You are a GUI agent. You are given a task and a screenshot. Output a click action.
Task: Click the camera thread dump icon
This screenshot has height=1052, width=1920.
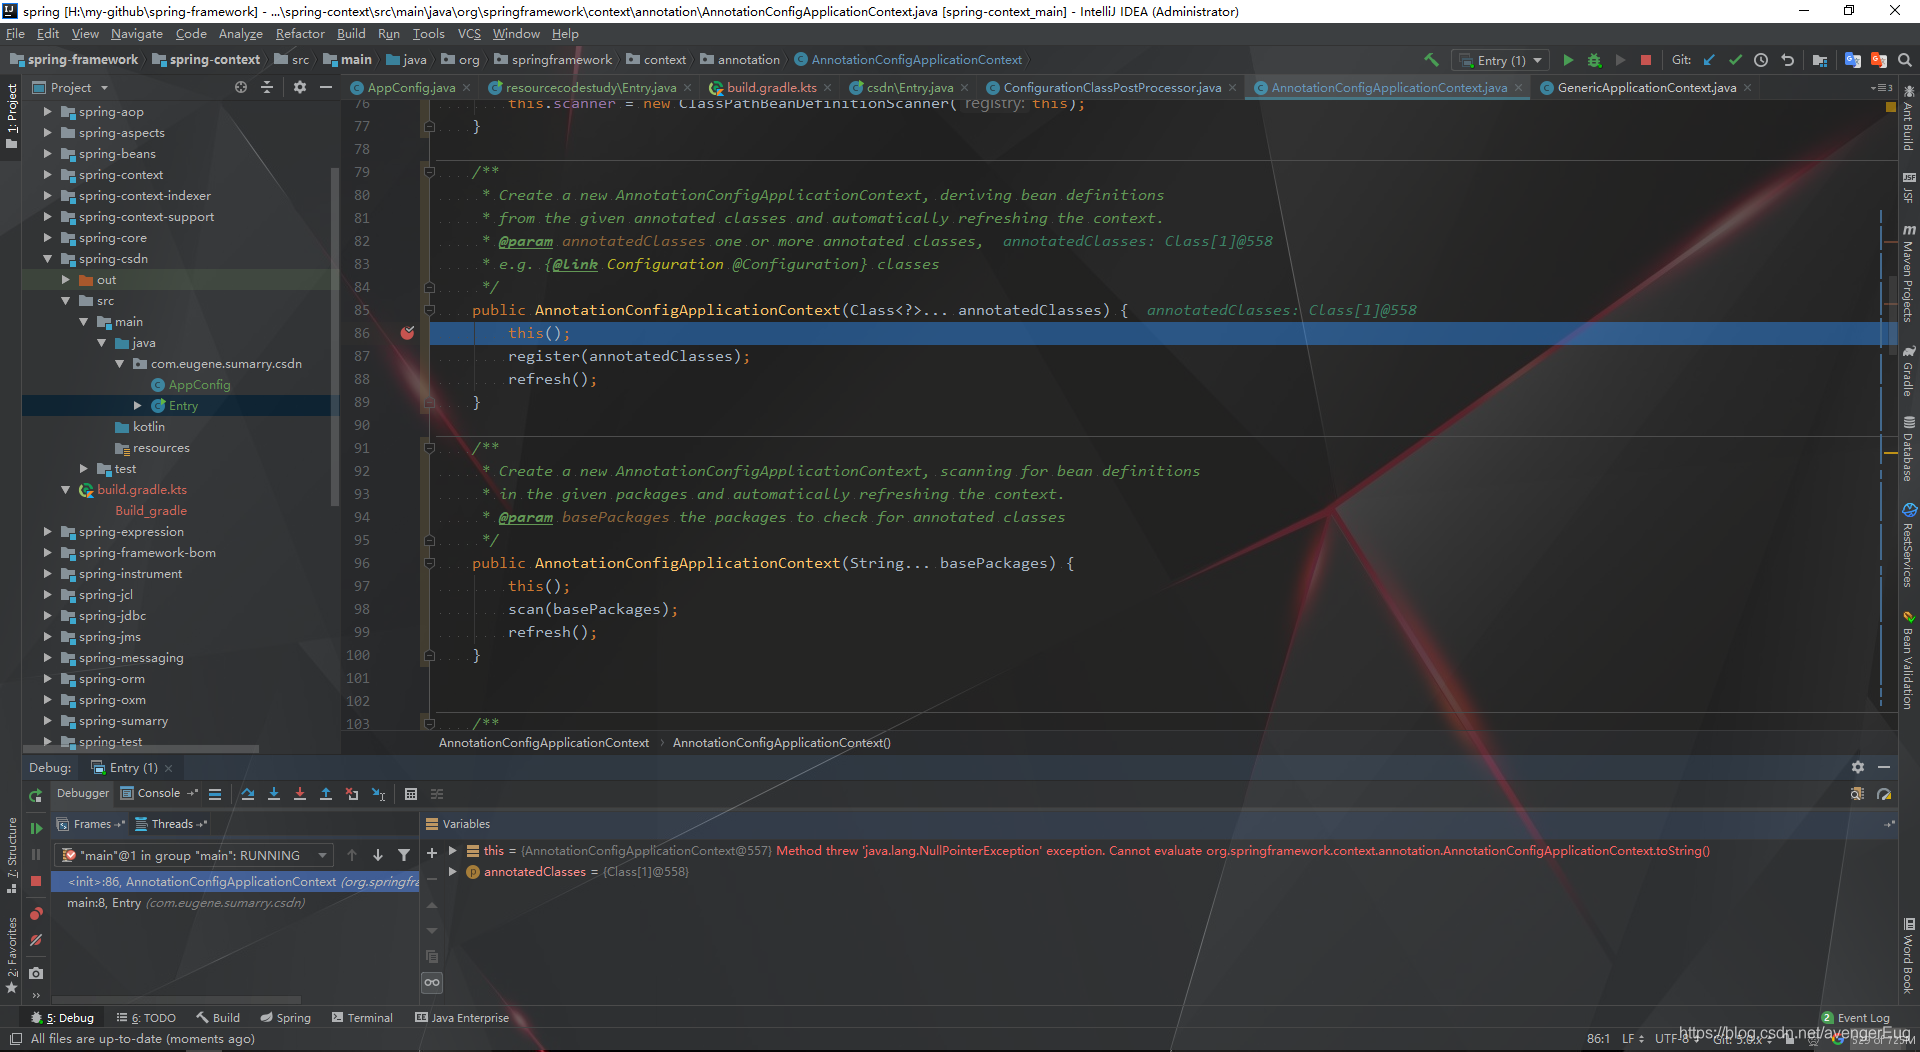36,973
